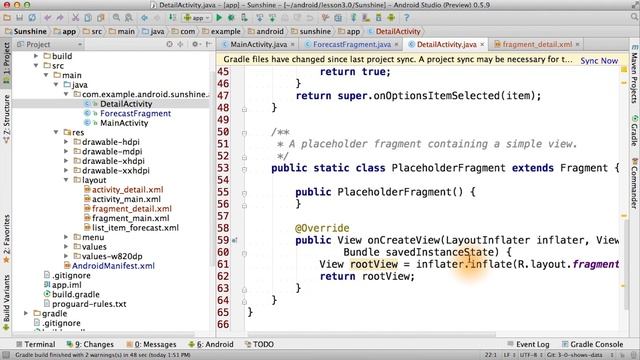The image size is (640, 360).
Task: Expand the gradle folder
Action: point(26,313)
